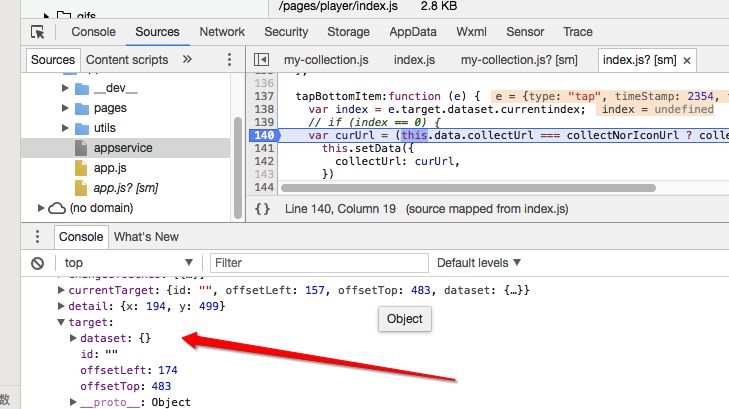Open the Storage panel tab
The image size is (729, 409).
[348, 32]
